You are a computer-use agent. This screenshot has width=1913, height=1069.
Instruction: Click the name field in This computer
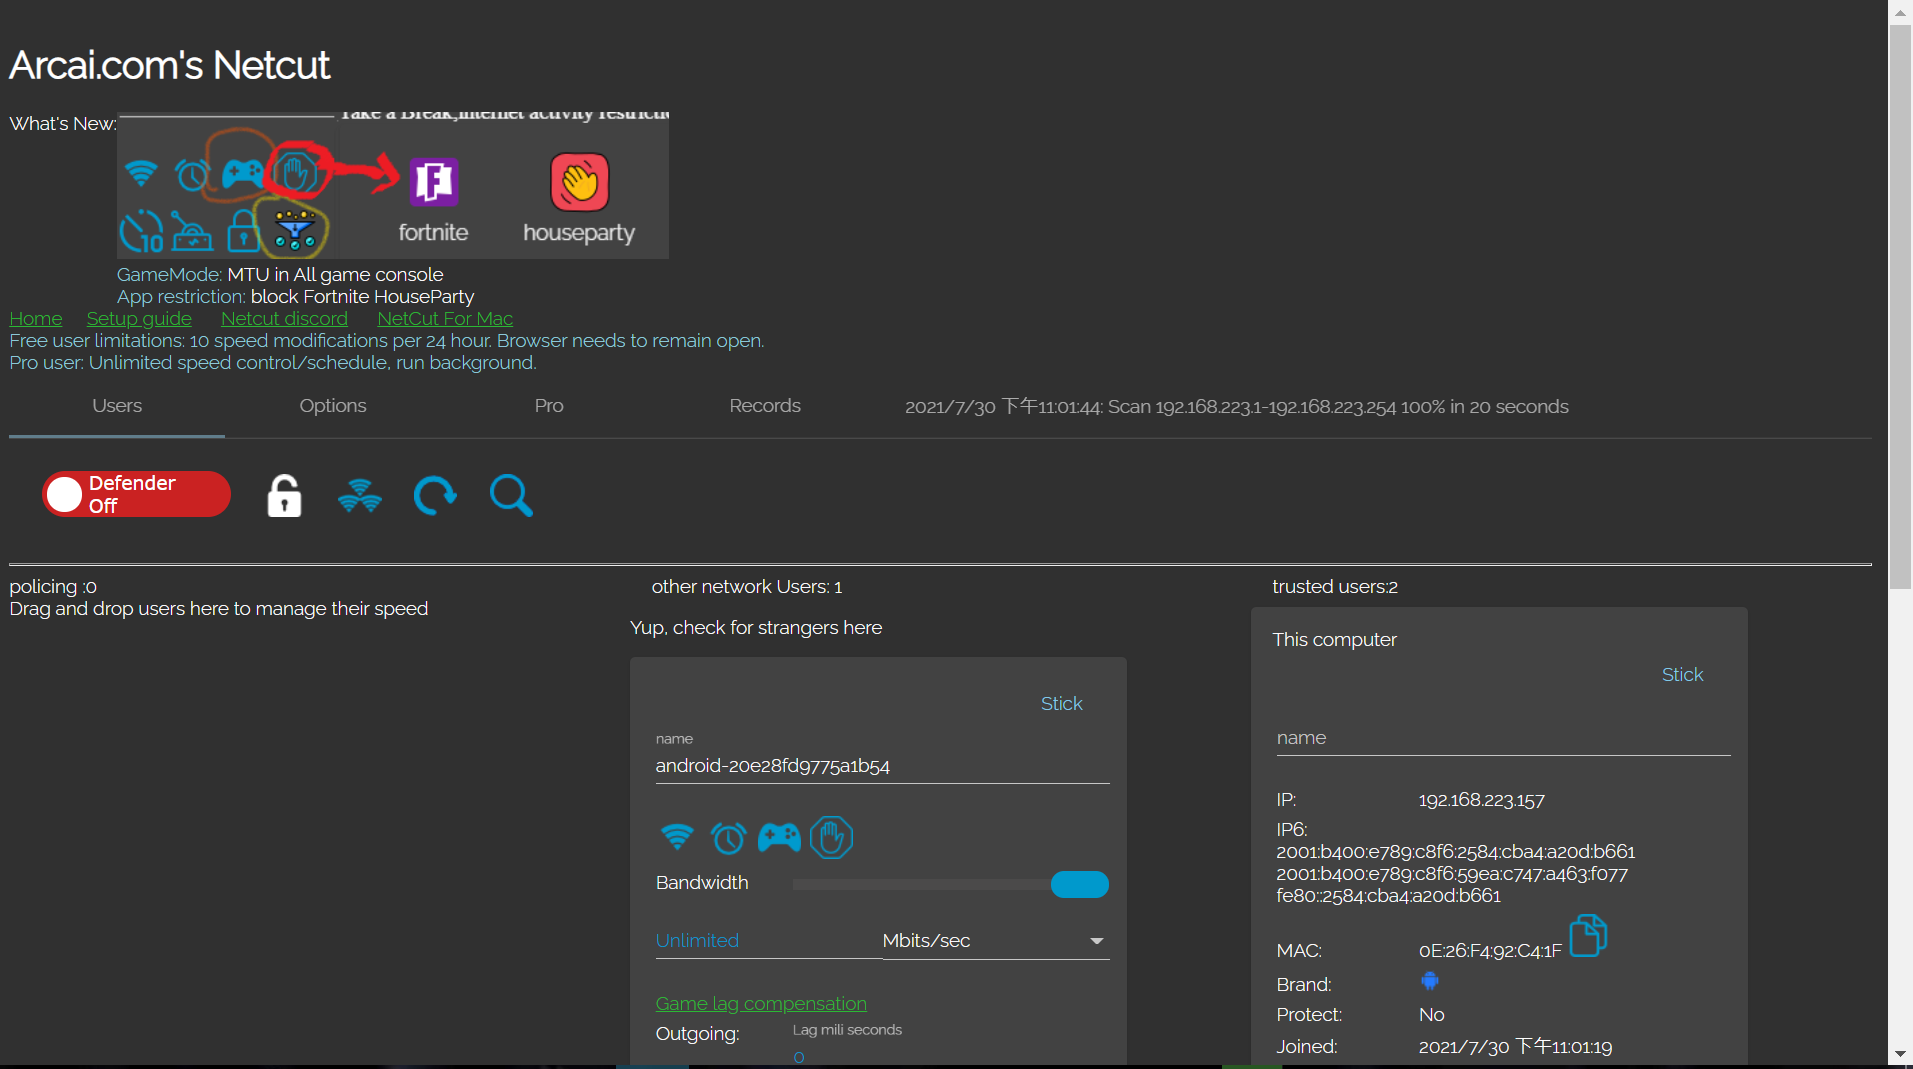click(x=1502, y=738)
